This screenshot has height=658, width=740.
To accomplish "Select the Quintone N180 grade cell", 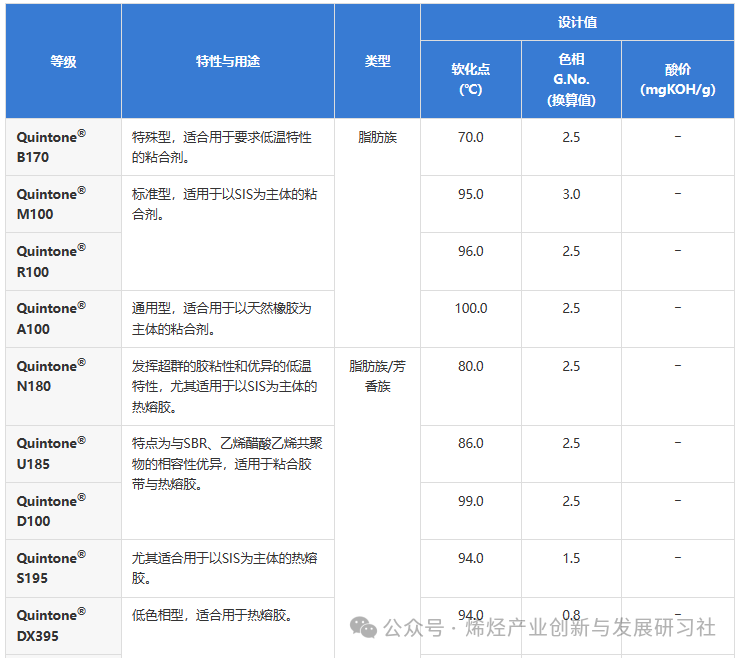I will [x=63, y=387].
